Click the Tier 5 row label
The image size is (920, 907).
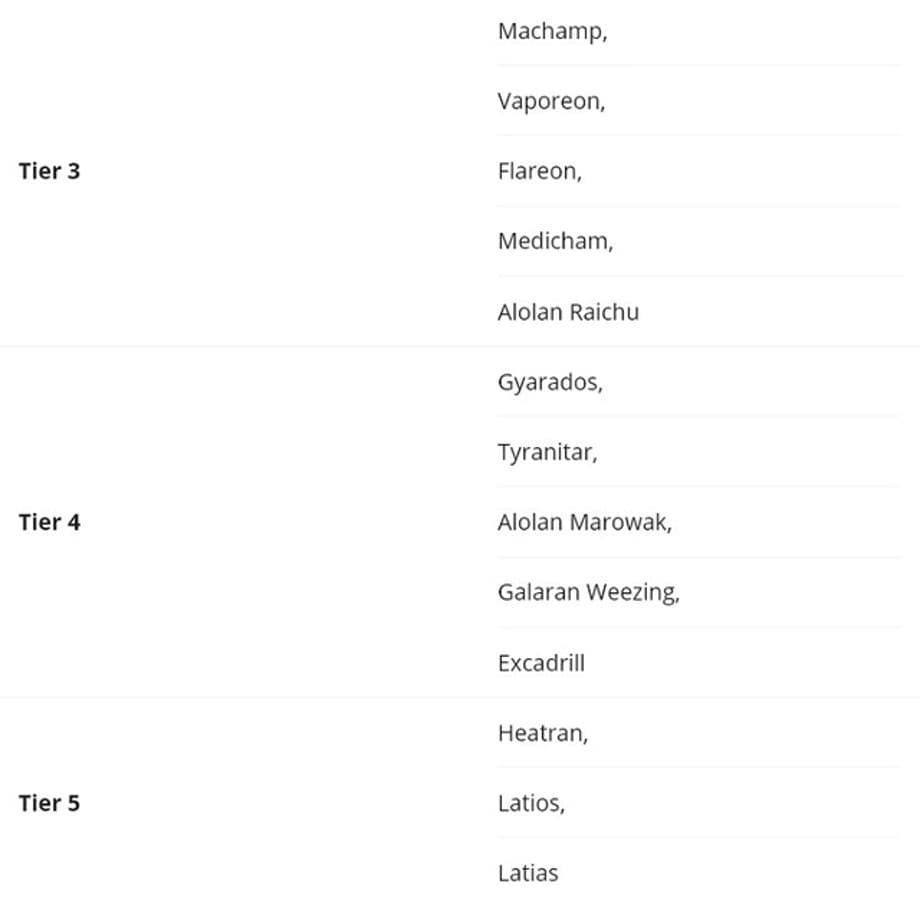[x=49, y=803]
